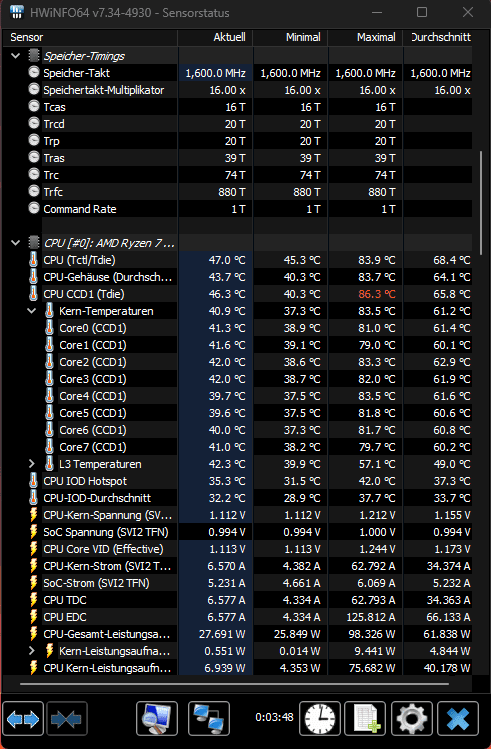Click the expand columns arrows button
This screenshot has width=494, height=749.
pyautogui.click(x=23, y=718)
